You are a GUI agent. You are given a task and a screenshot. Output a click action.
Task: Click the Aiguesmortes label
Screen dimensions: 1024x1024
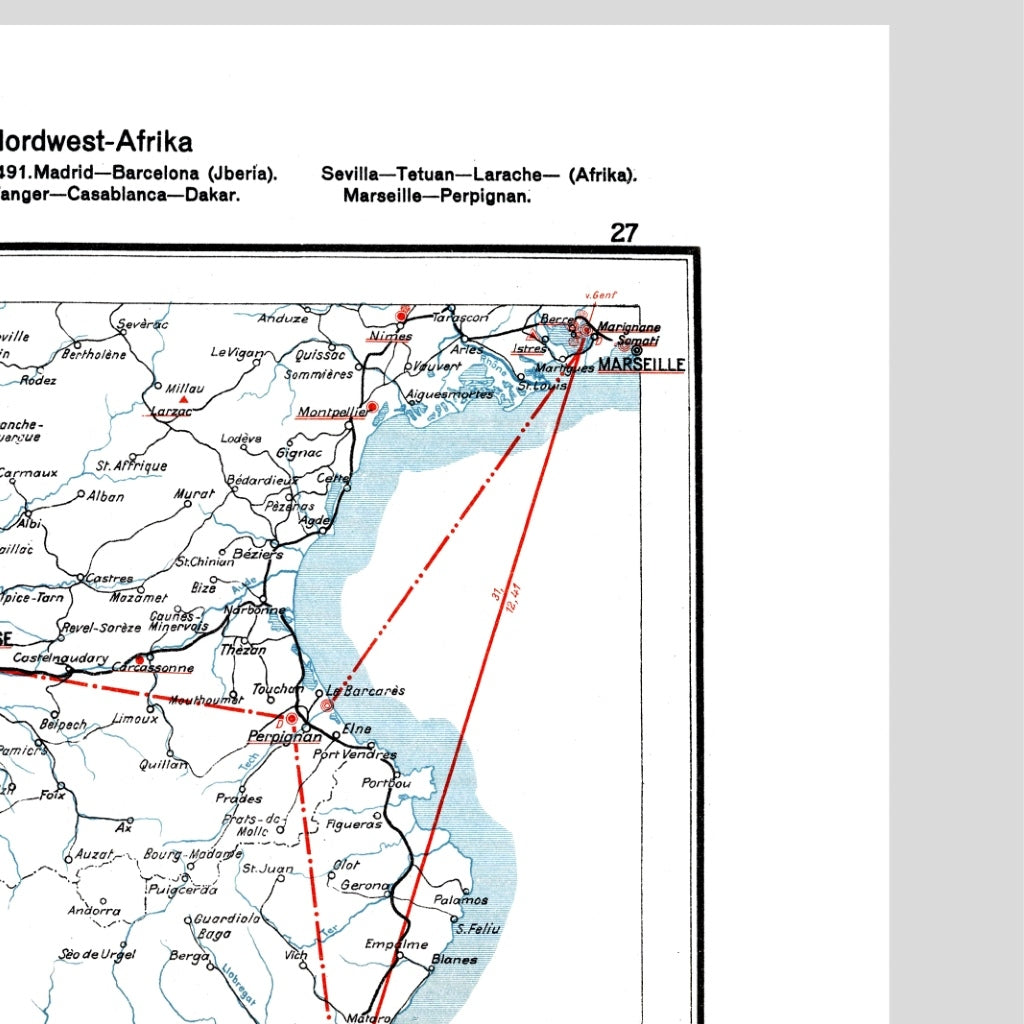point(450,394)
